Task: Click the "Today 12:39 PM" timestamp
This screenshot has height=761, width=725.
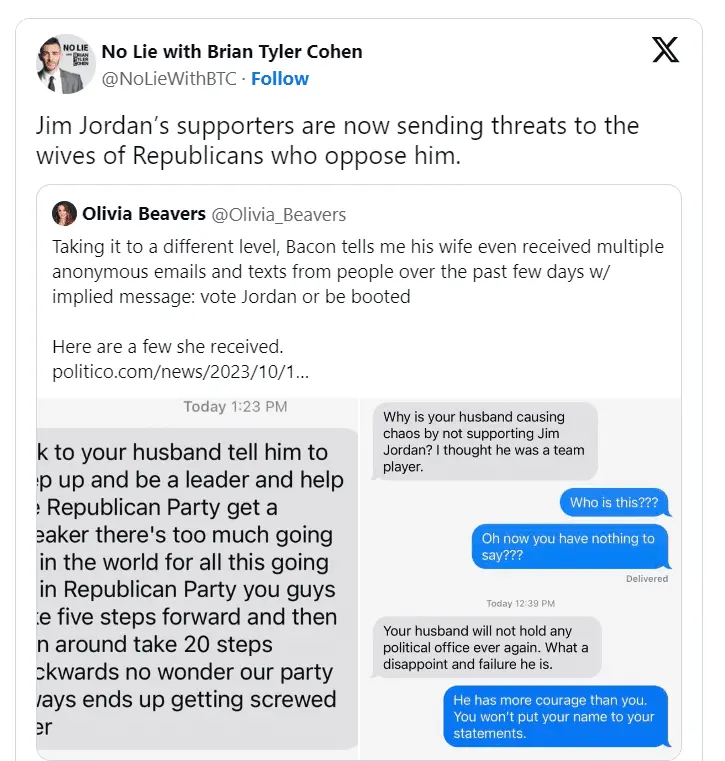Action: coord(520,603)
